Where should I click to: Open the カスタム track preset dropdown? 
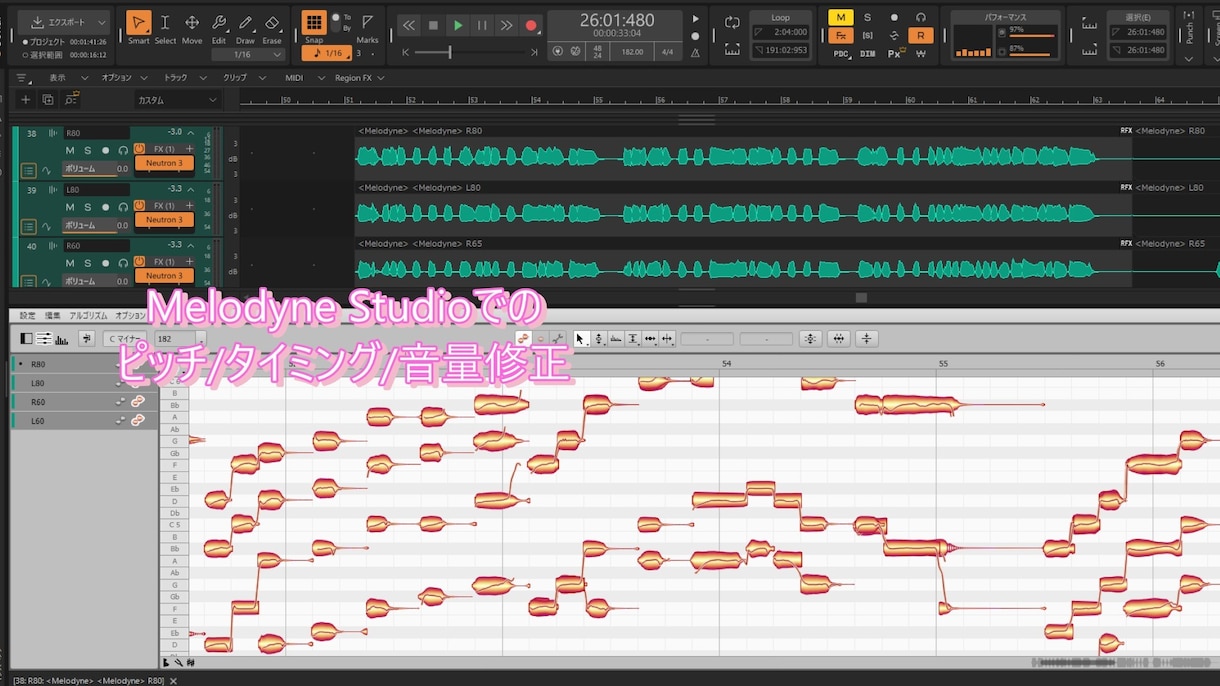[x=177, y=100]
